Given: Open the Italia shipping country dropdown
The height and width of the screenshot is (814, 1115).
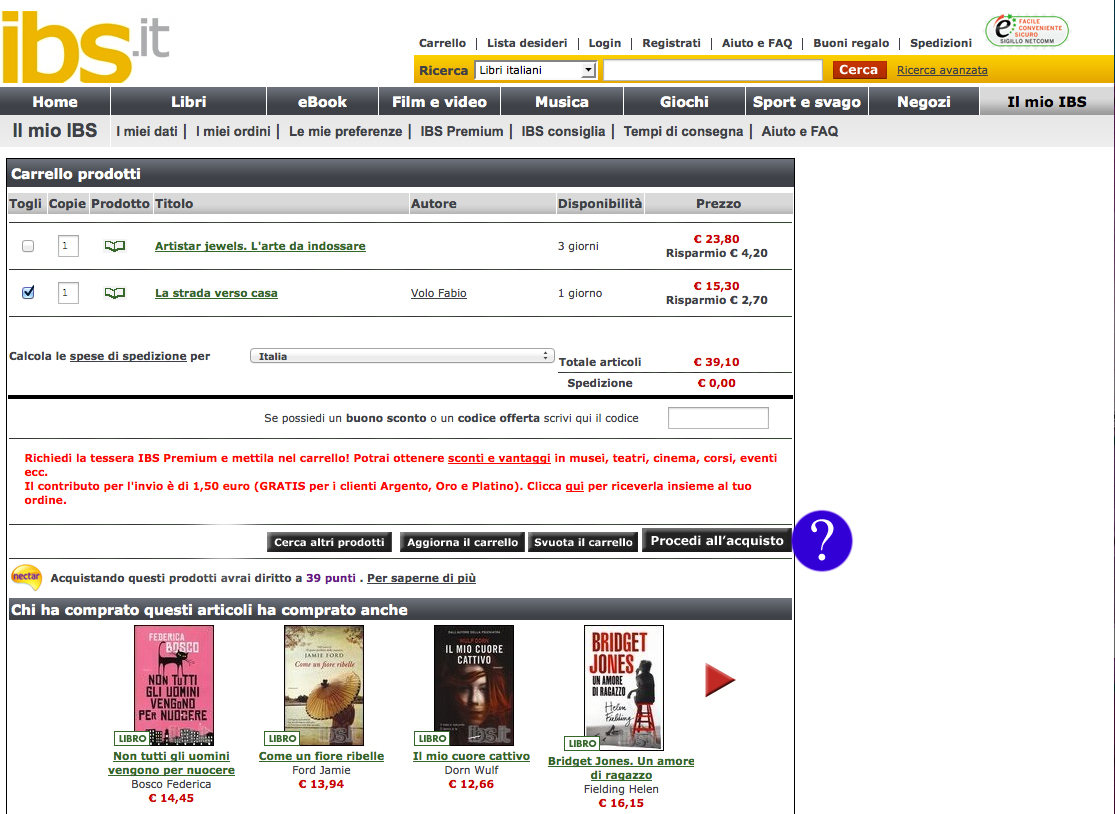Looking at the screenshot, I should pyautogui.click(x=401, y=356).
